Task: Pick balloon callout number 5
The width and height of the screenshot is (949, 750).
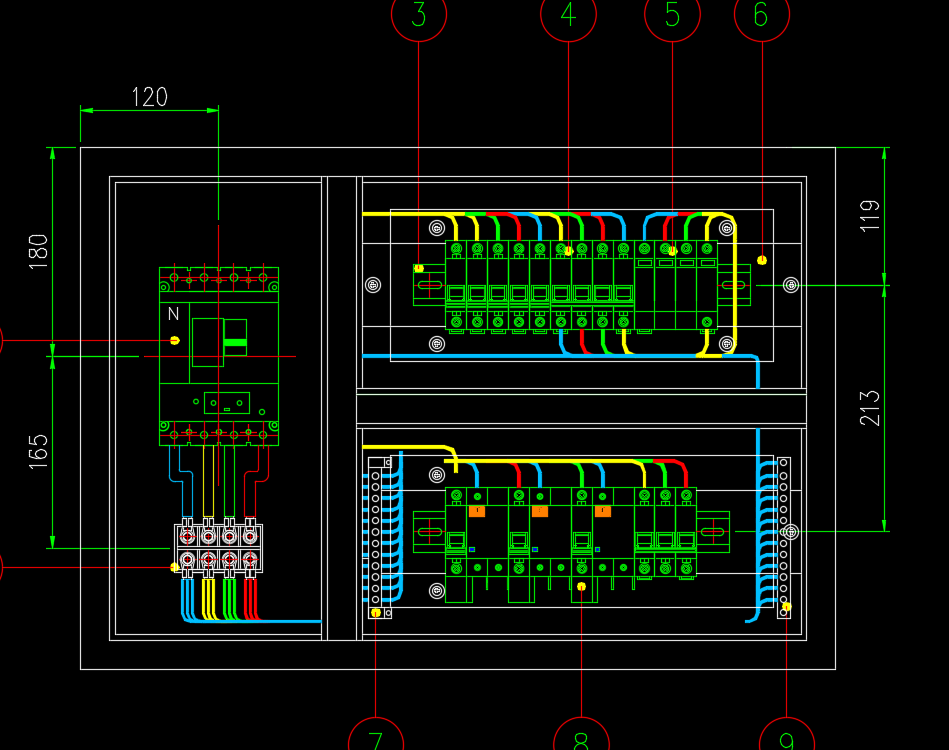Action: pos(672,15)
